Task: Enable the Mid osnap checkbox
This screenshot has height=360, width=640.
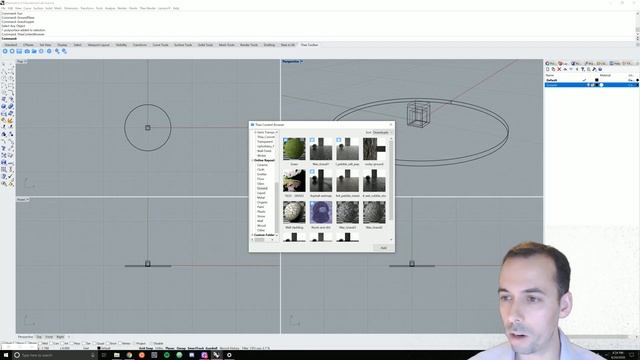Action: click(40, 343)
